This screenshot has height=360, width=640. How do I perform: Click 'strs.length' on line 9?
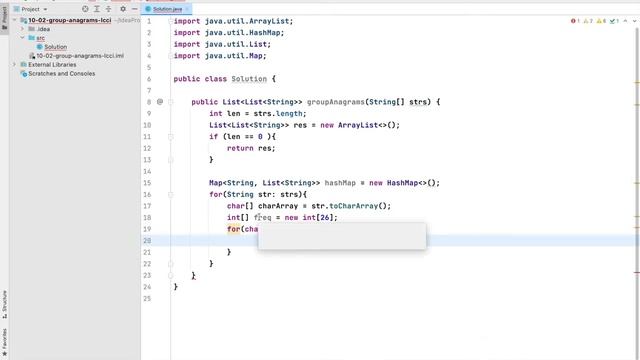pos(278,113)
